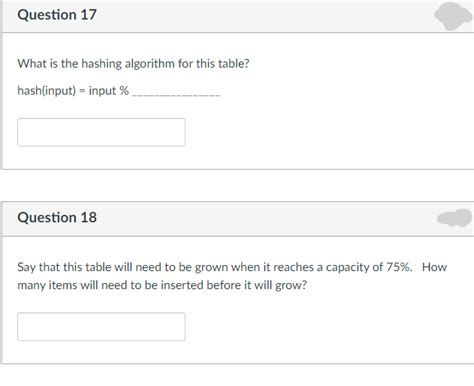Viewport: 474px width, 386px height.
Task: Click the Question 18 header bar background
Action: pyautogui.click(x=237, y=219)
